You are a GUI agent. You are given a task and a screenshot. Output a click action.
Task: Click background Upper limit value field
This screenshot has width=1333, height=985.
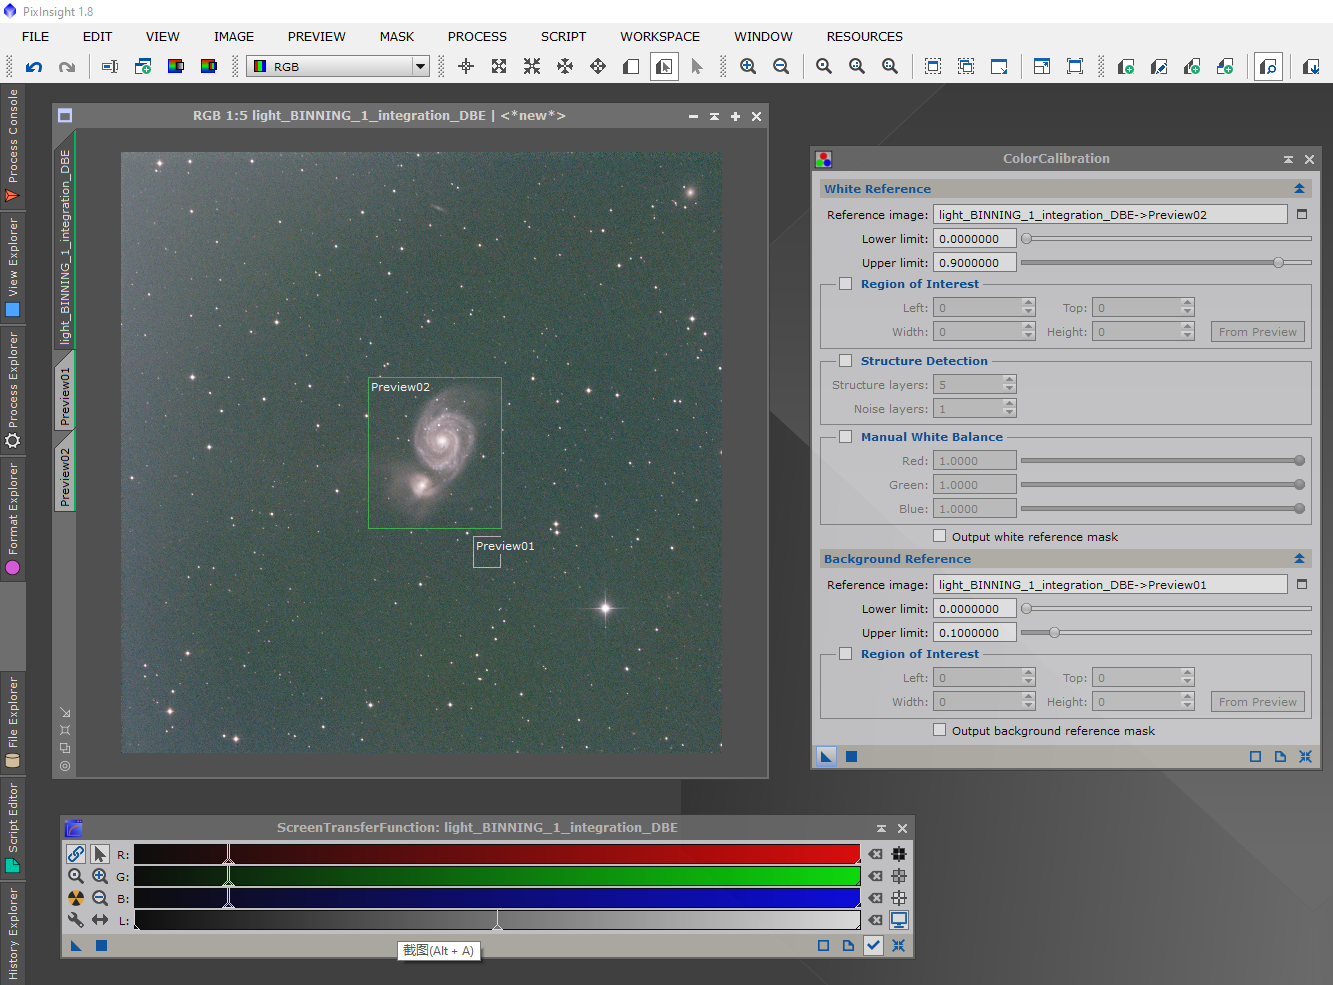(x=975, y=633)
